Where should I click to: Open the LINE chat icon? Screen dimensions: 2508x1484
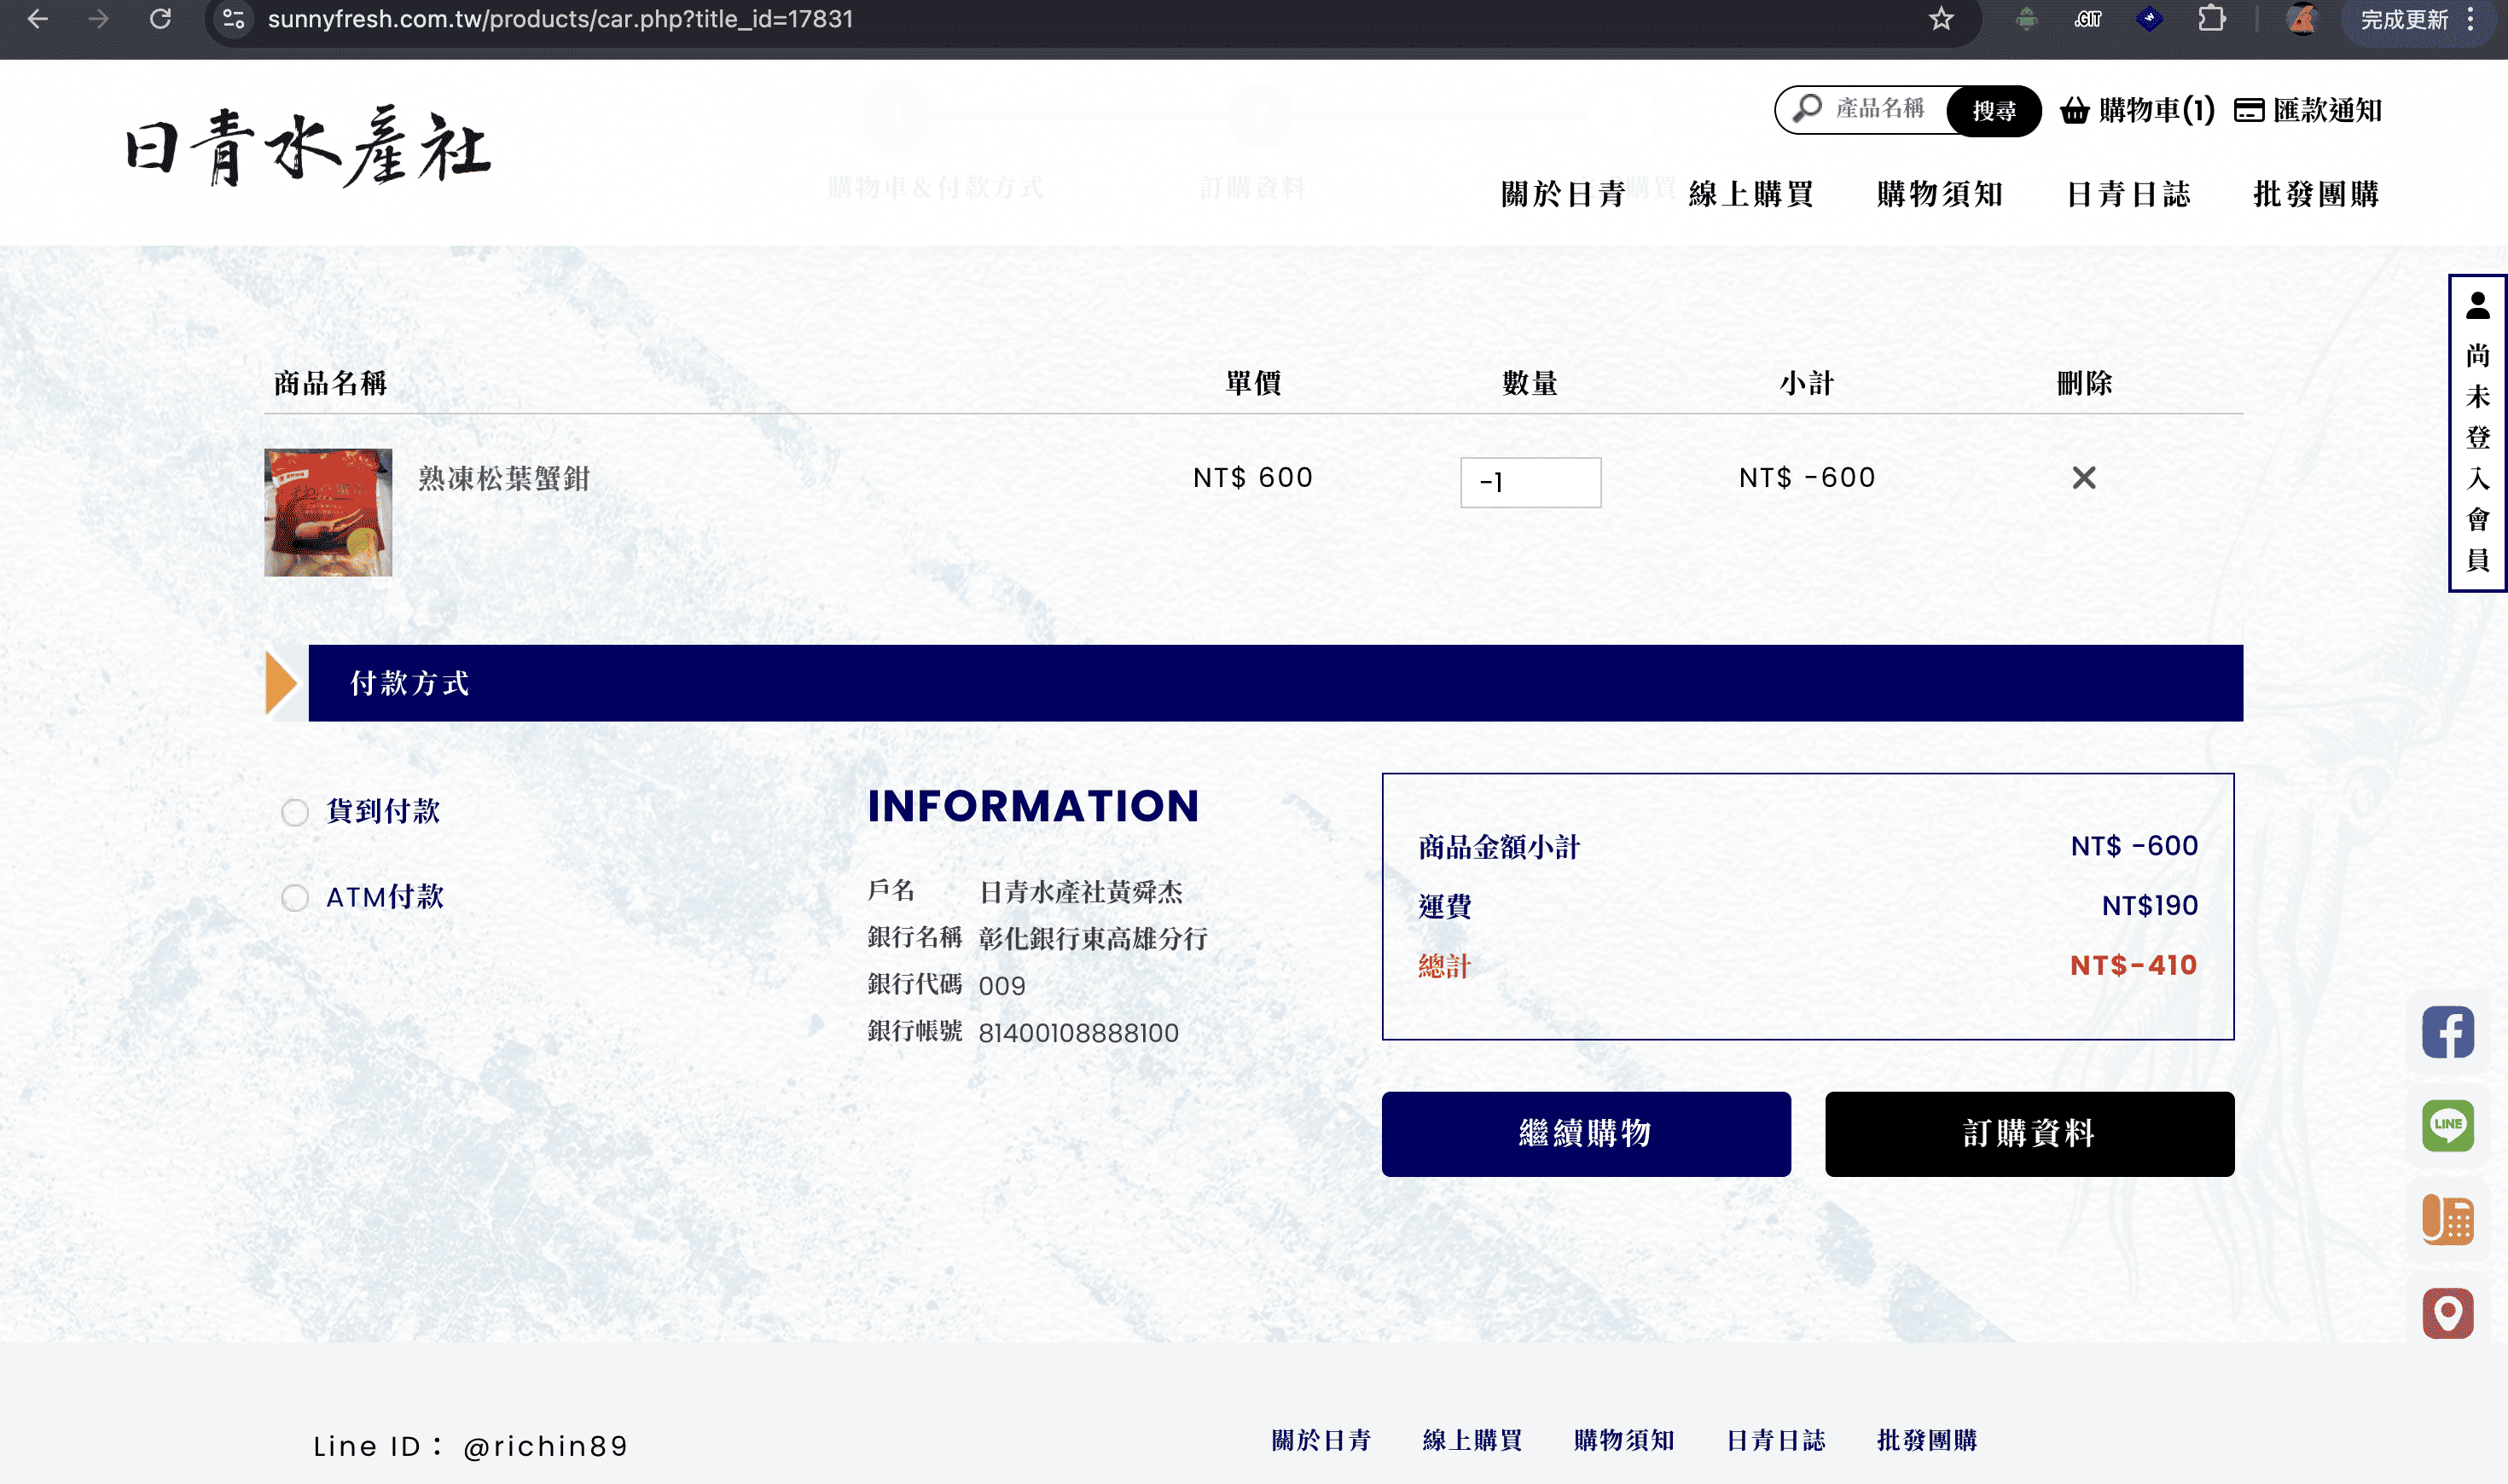[2448, 1126]
